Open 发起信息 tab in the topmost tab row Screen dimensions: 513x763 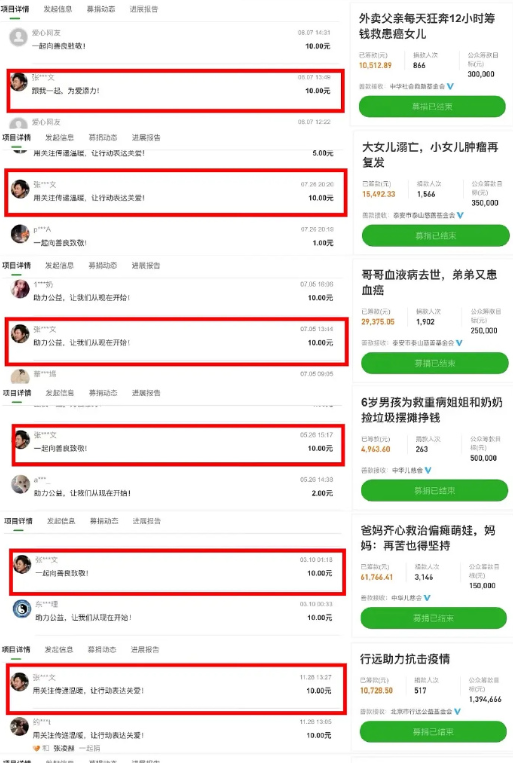pyautogui.click(x=58, y=9)
